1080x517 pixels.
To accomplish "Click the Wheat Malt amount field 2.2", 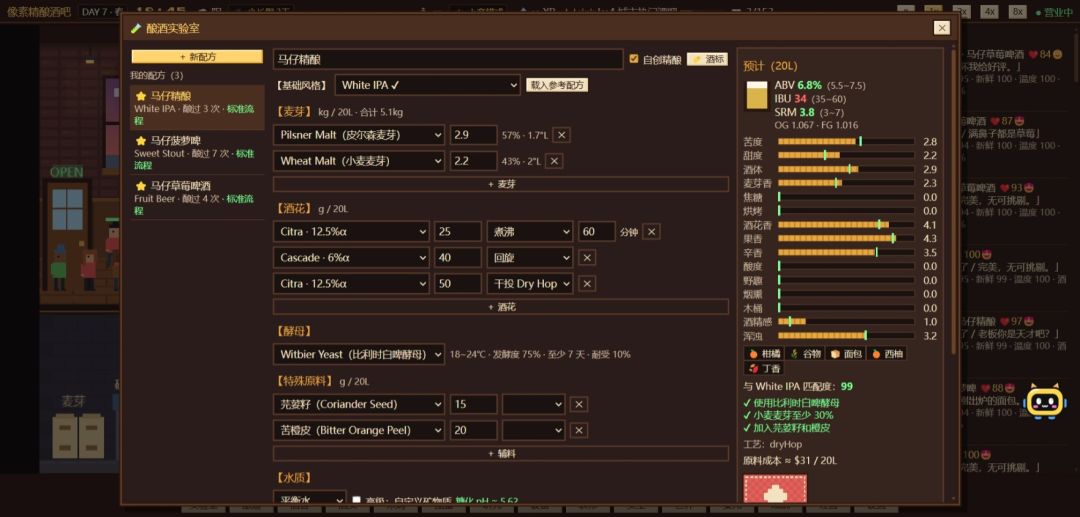I will [473, 161].
